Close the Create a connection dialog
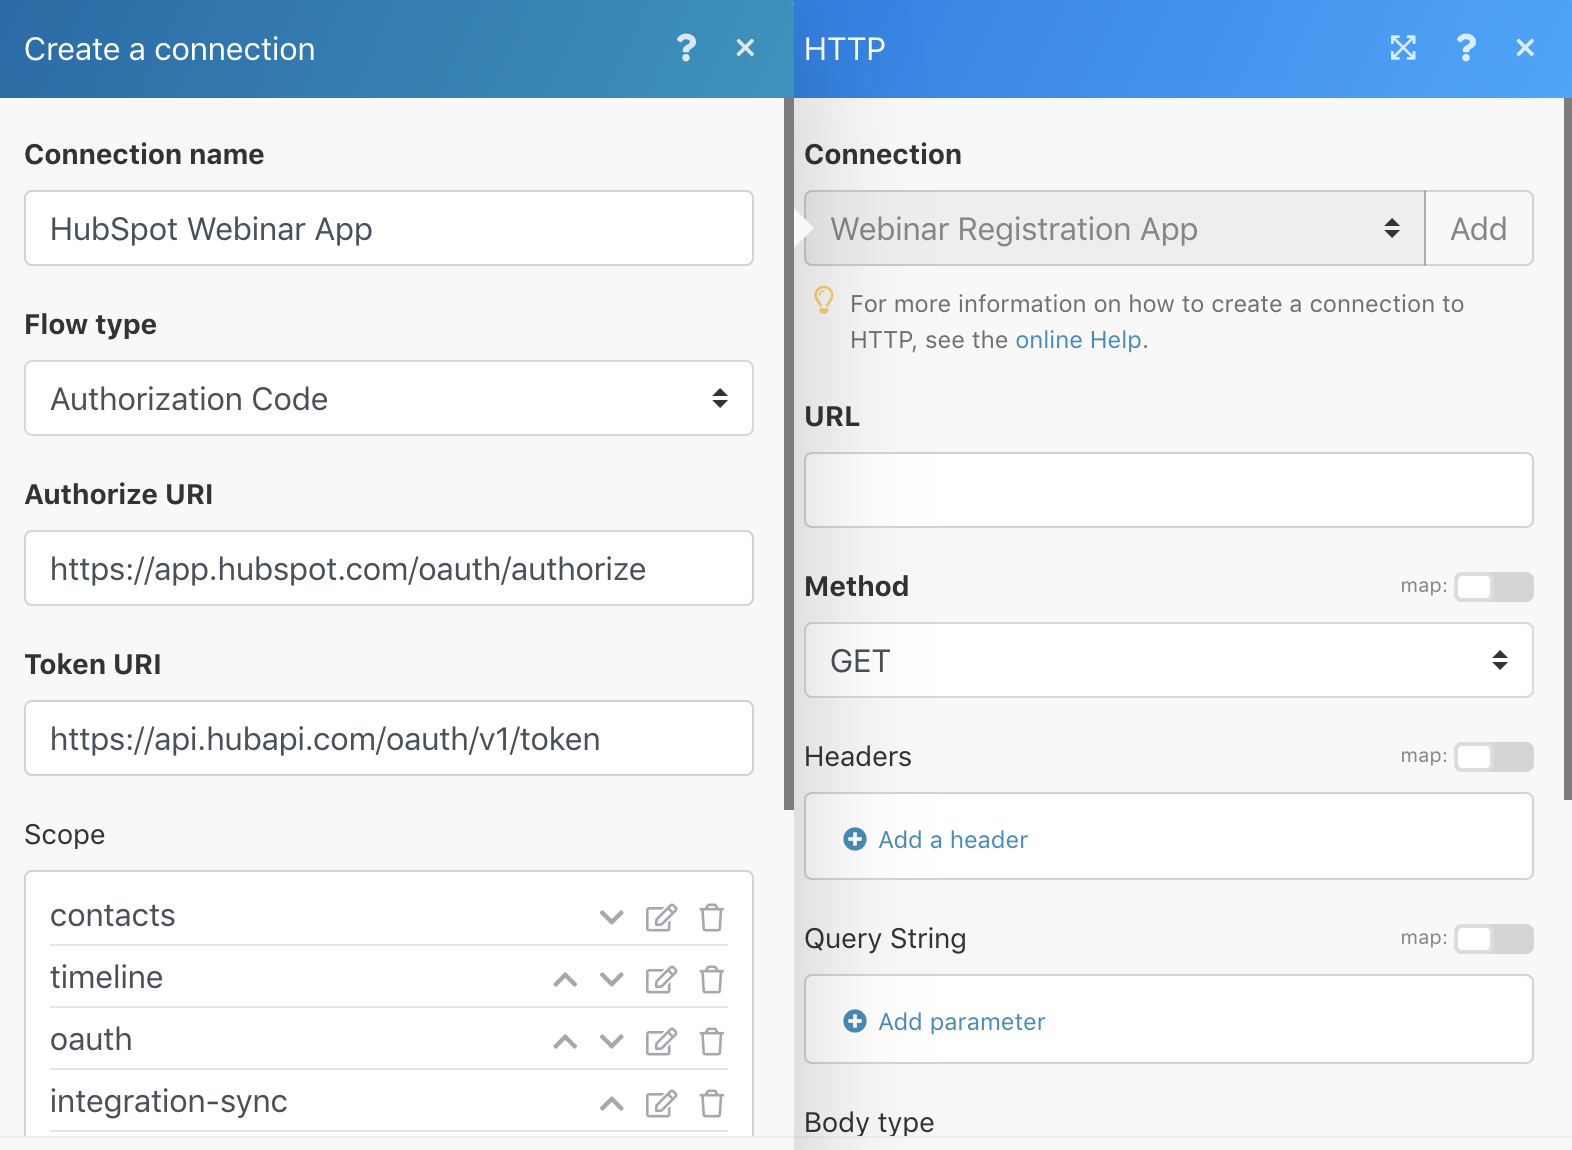1572x1150 pixels. tap(745, 48)
